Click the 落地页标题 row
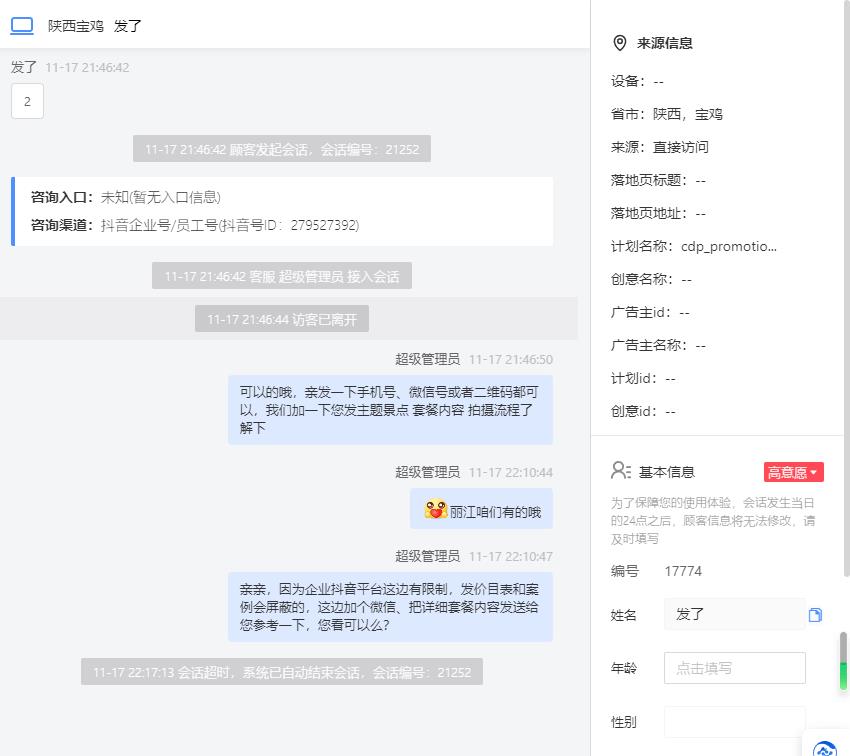This screenshot has height=756, width=850. tap(658, 180)
